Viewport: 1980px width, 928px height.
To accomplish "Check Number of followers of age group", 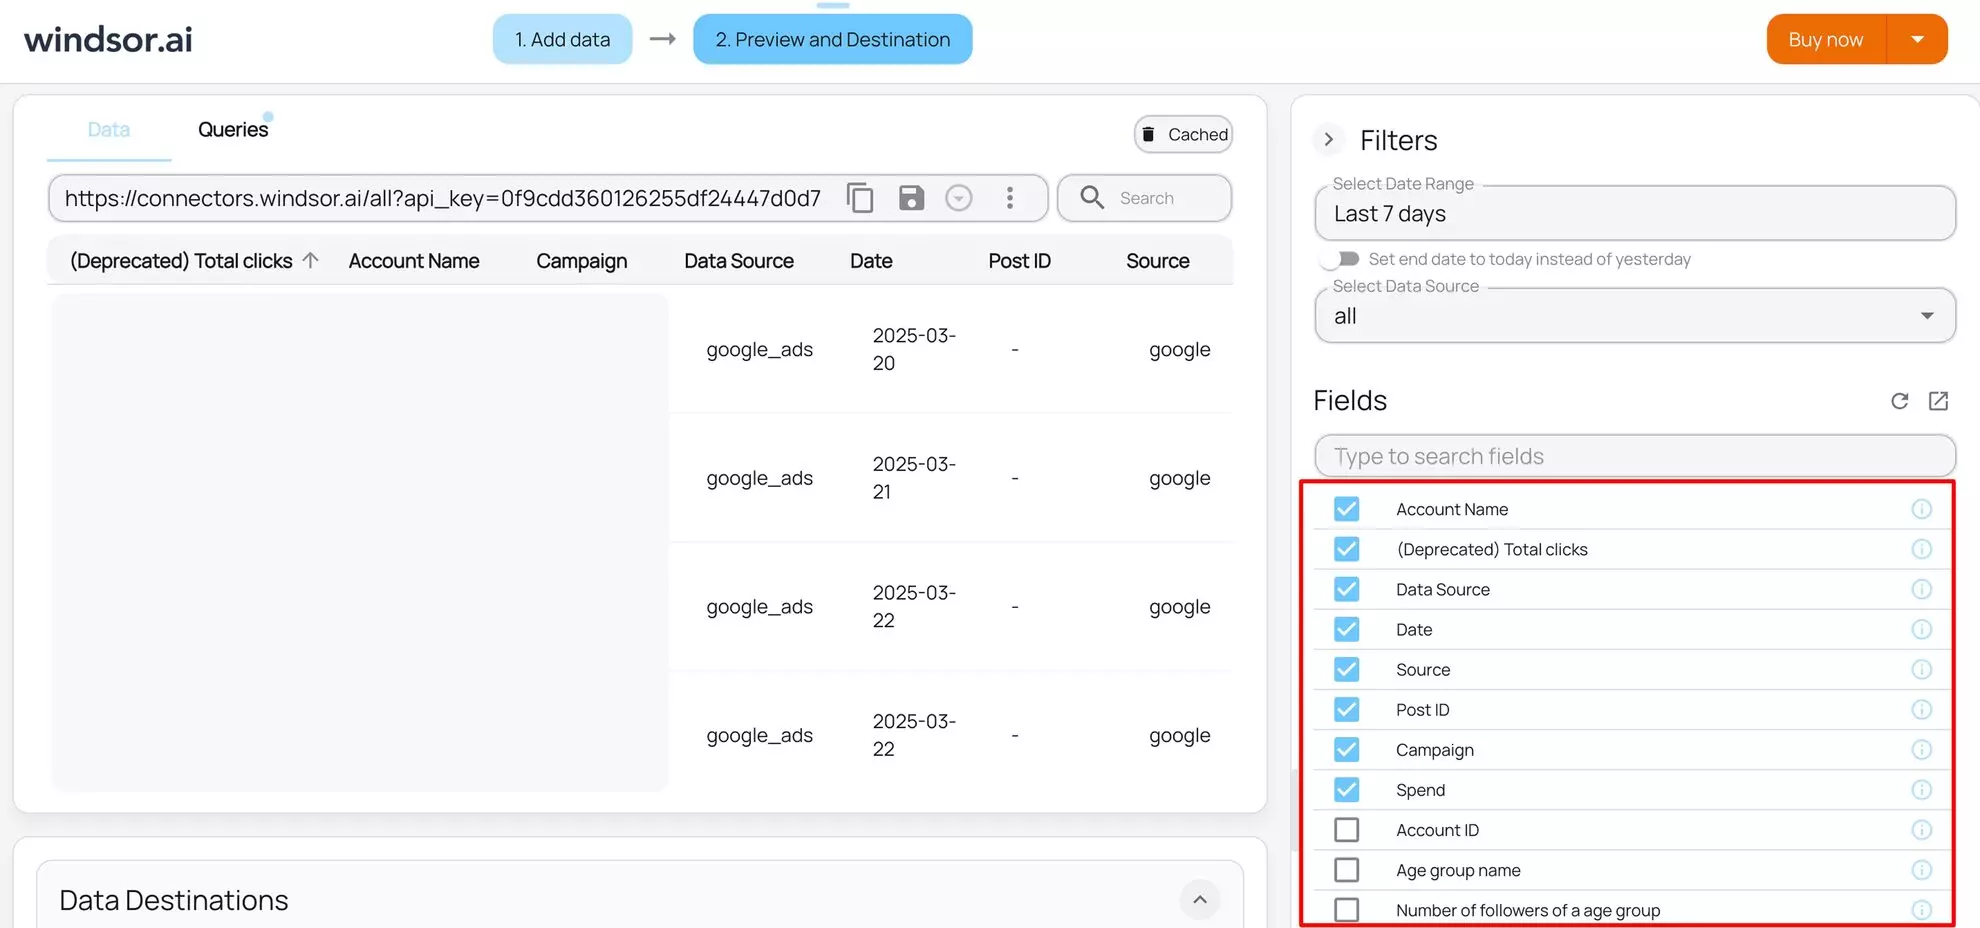I will [x=1346, y=909].
